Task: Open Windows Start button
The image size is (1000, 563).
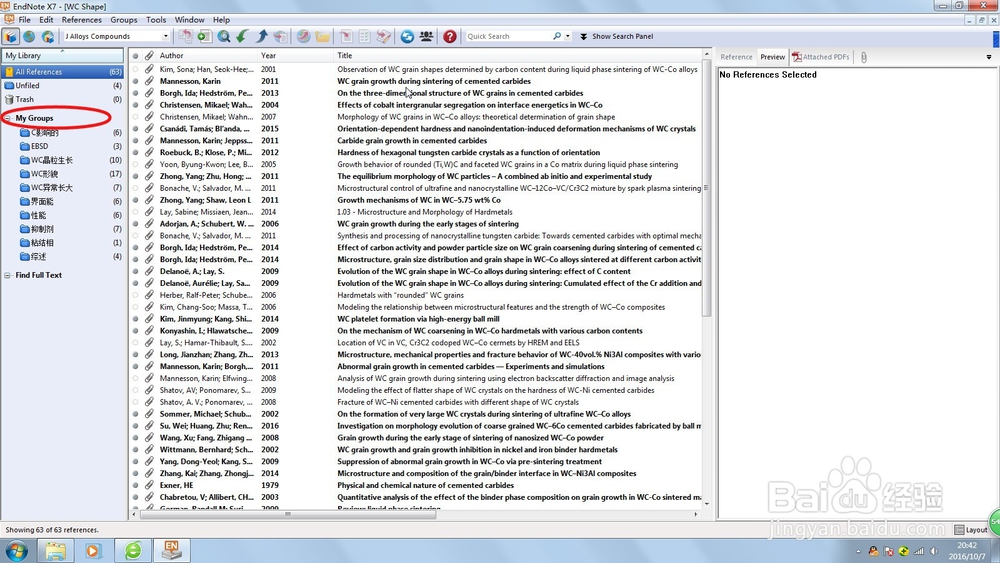Action: (17, 550)
